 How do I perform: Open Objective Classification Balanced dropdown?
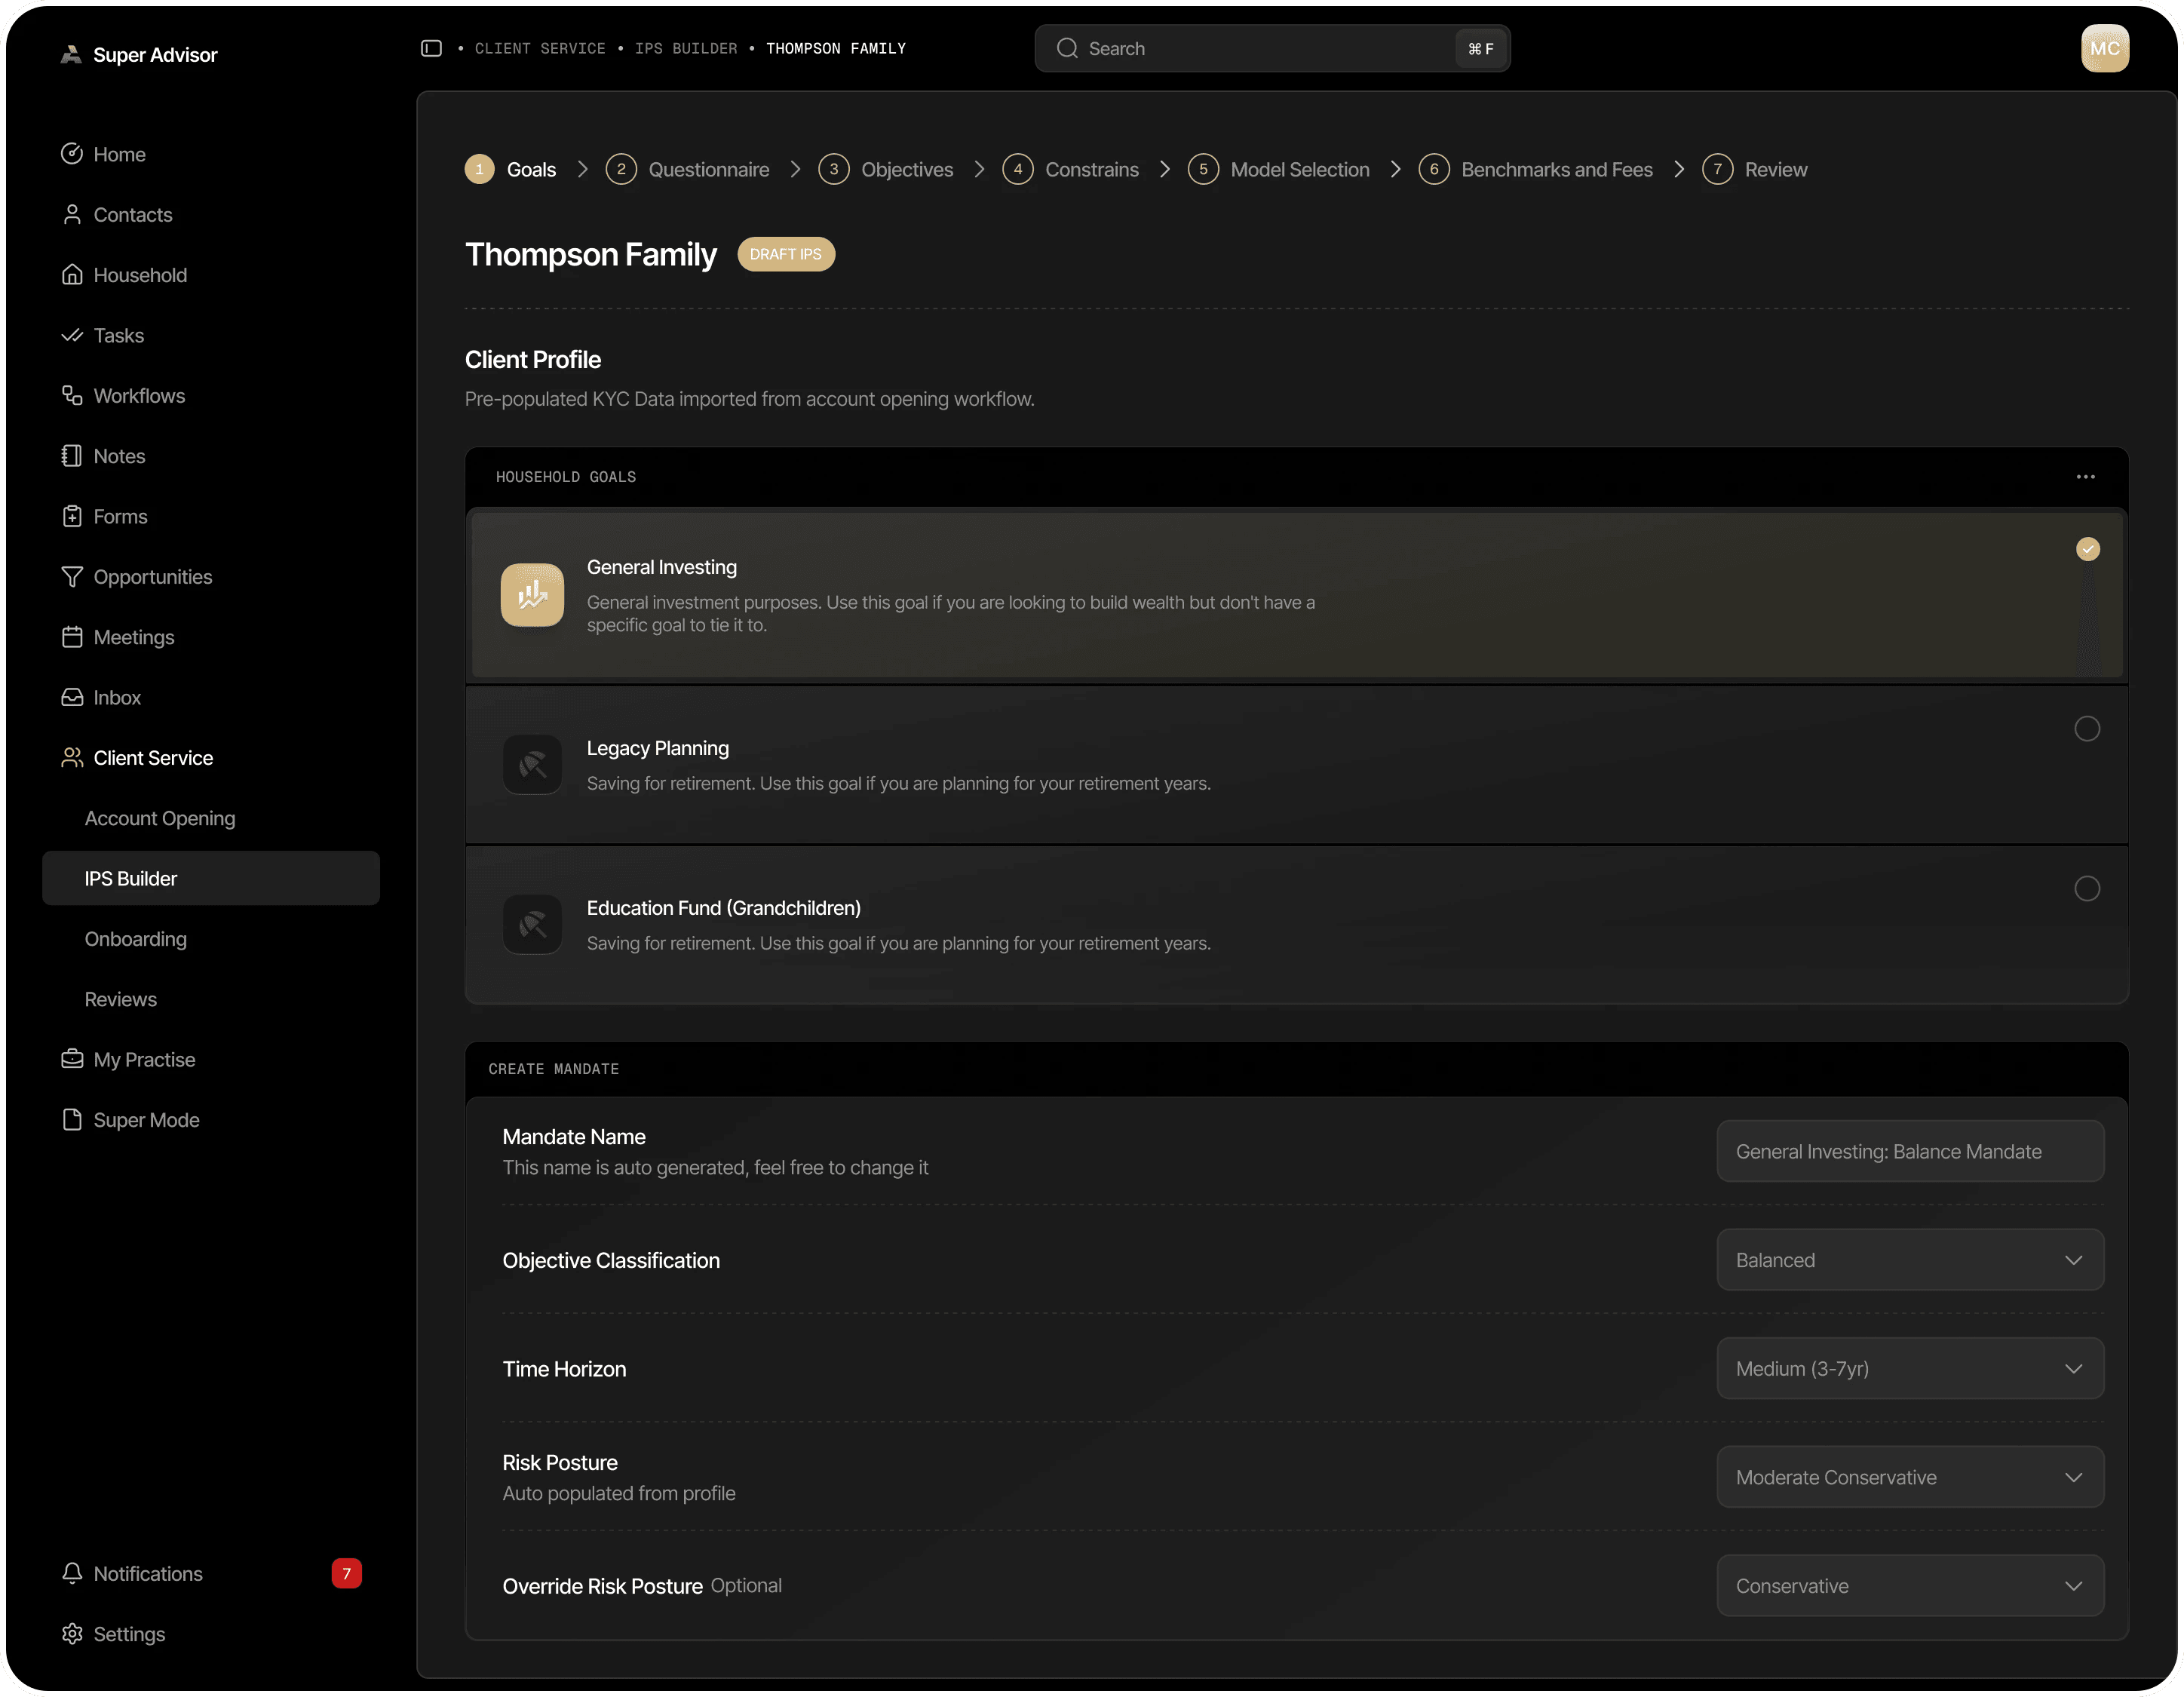pyautogui.click(x=1911, y=1260)
